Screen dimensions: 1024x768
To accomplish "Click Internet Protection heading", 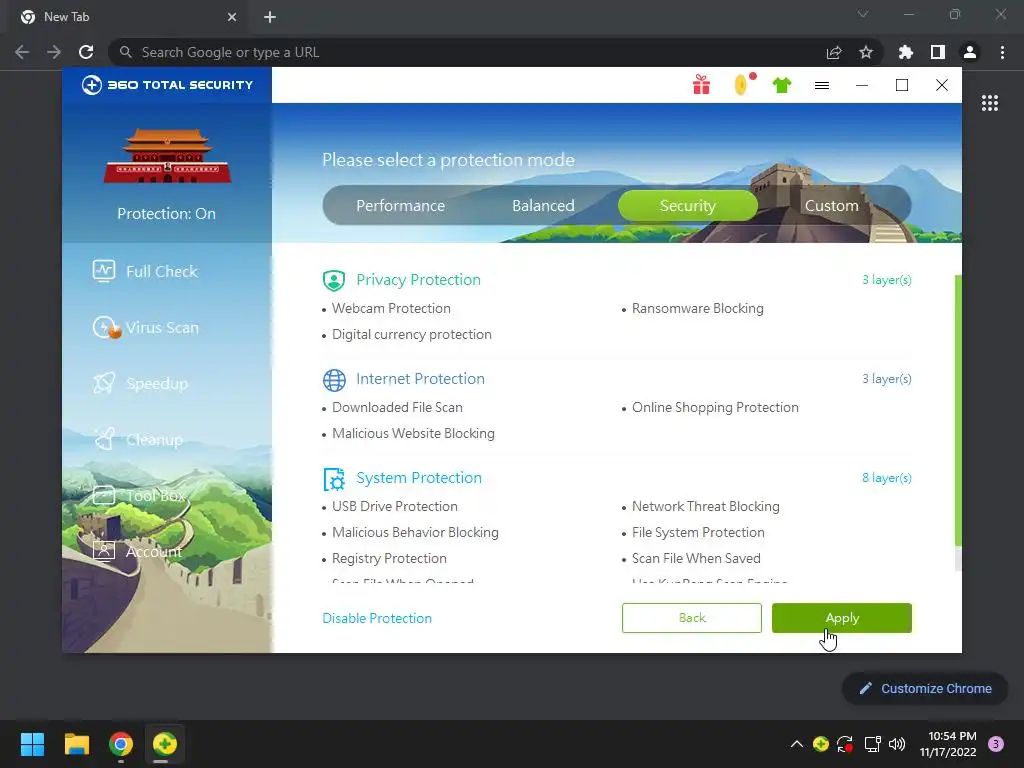I will tap(420, 379).
